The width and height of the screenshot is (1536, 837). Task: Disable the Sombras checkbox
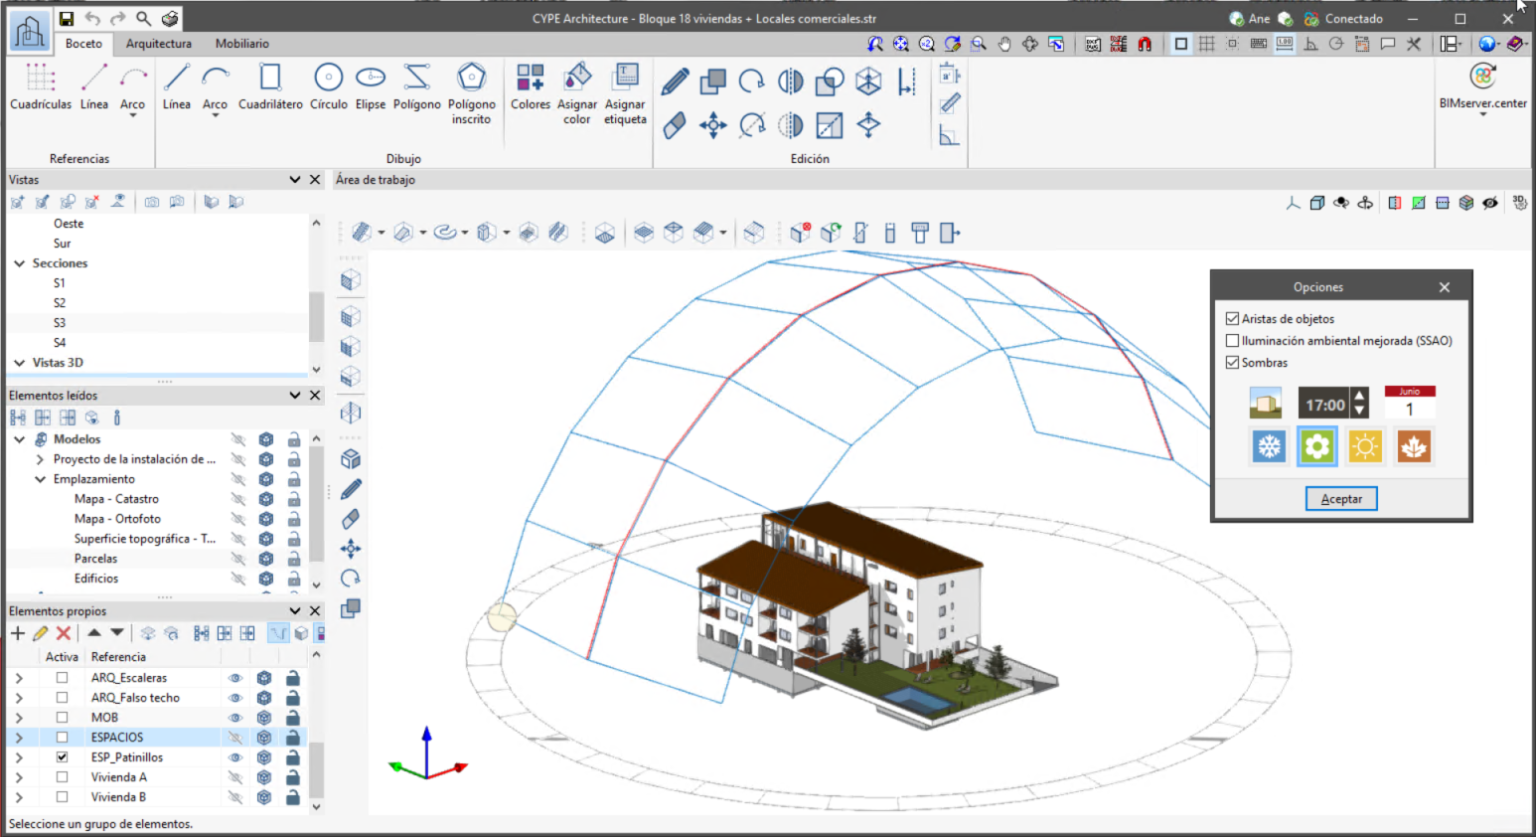[x=1232, y=362]
